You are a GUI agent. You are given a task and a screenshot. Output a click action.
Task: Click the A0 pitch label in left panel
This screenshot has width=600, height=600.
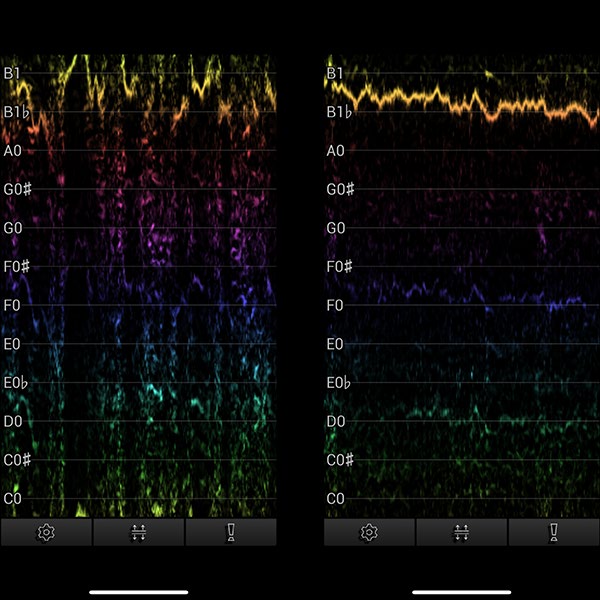(12, 151)
